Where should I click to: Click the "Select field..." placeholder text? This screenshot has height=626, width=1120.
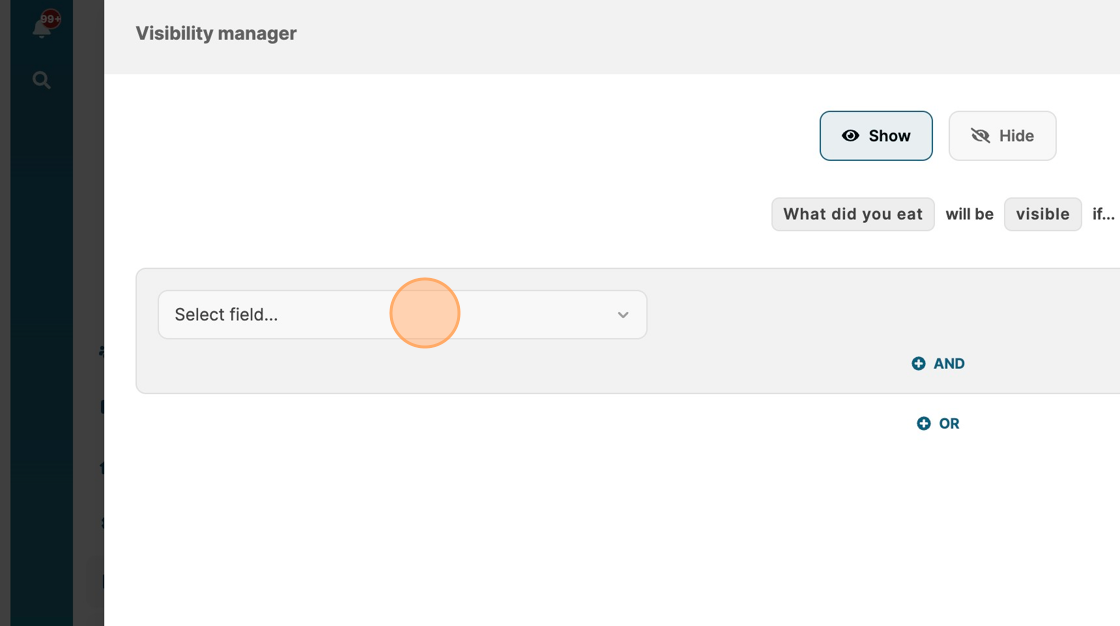pos(226,315)
